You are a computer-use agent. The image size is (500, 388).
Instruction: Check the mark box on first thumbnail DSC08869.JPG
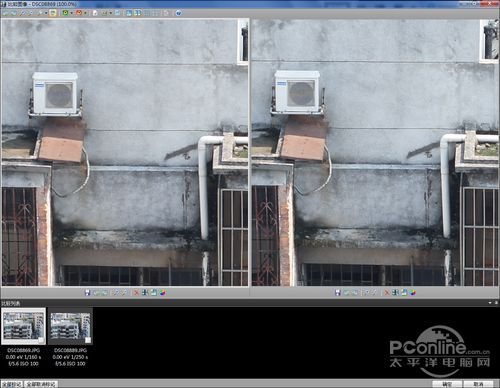click(x=41, y=340)
